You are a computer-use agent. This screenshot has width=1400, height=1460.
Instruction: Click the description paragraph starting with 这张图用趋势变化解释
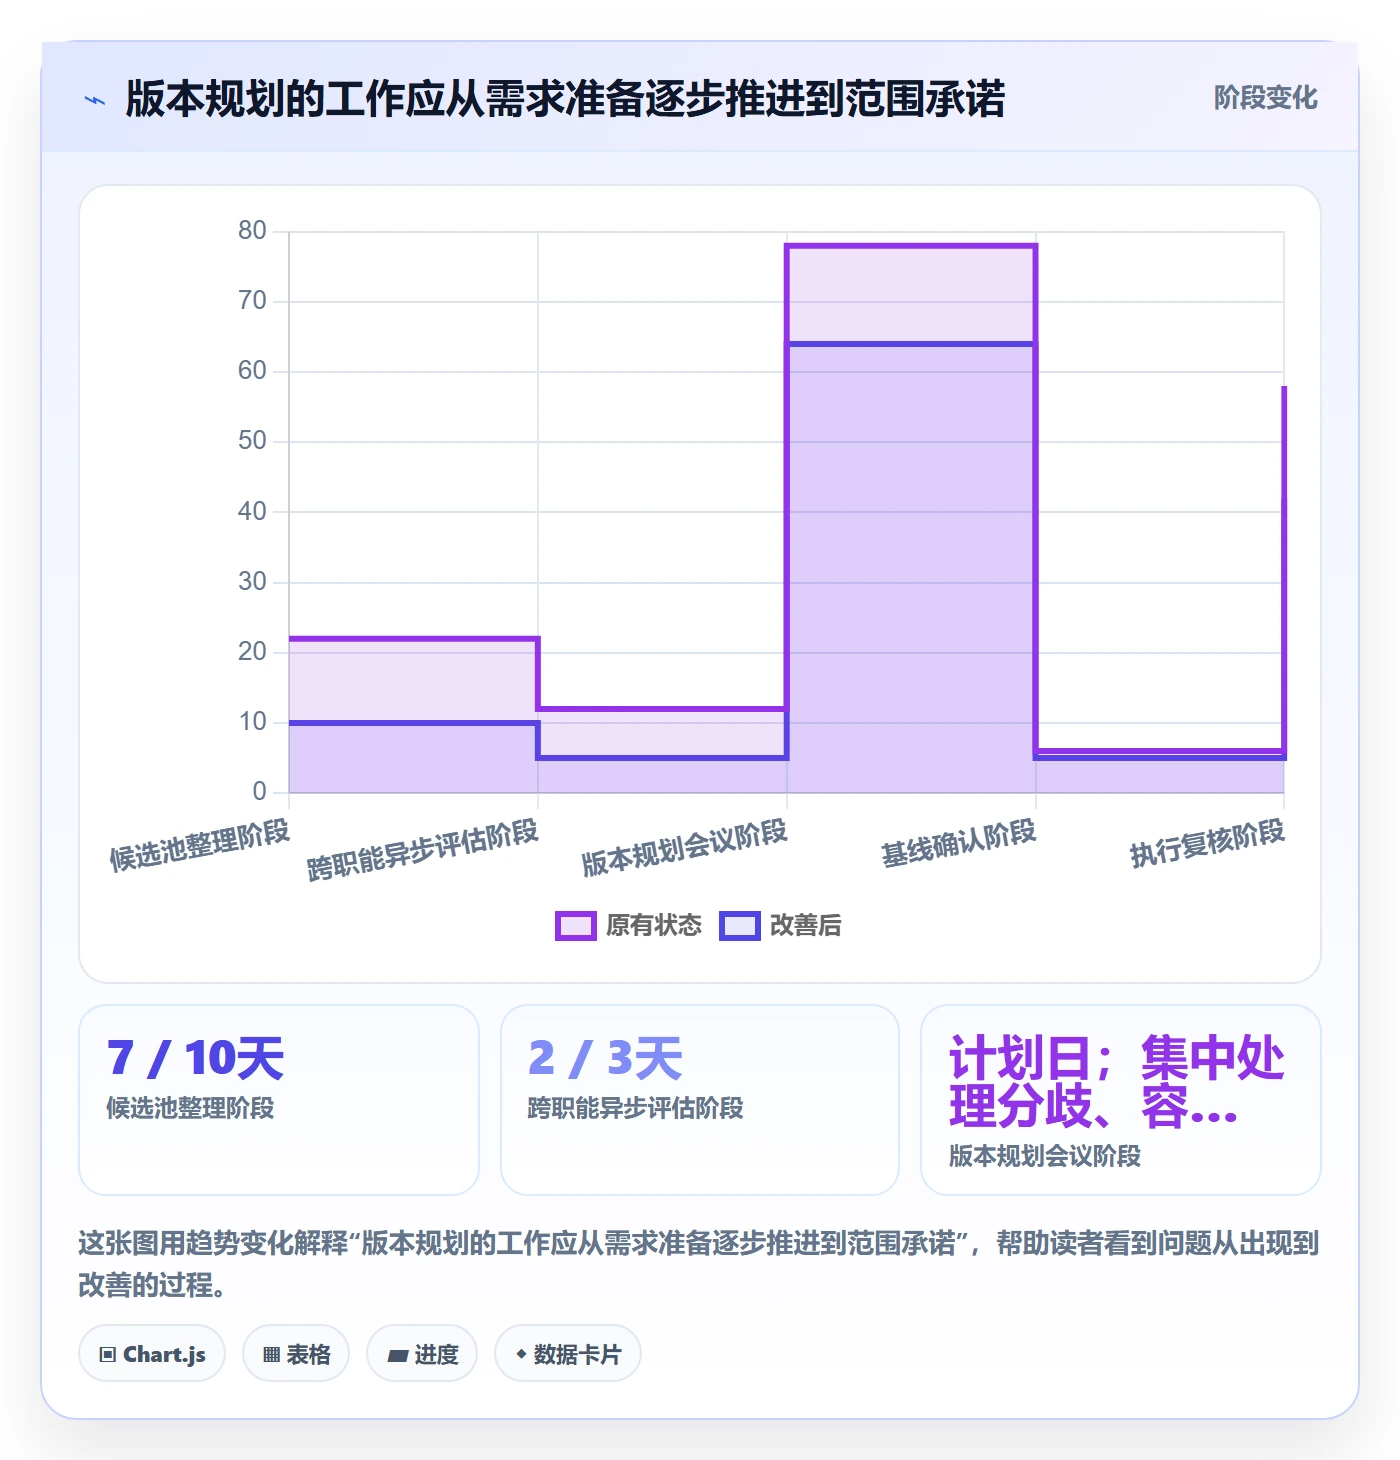pyautogui.click(x=699, y=1264)
